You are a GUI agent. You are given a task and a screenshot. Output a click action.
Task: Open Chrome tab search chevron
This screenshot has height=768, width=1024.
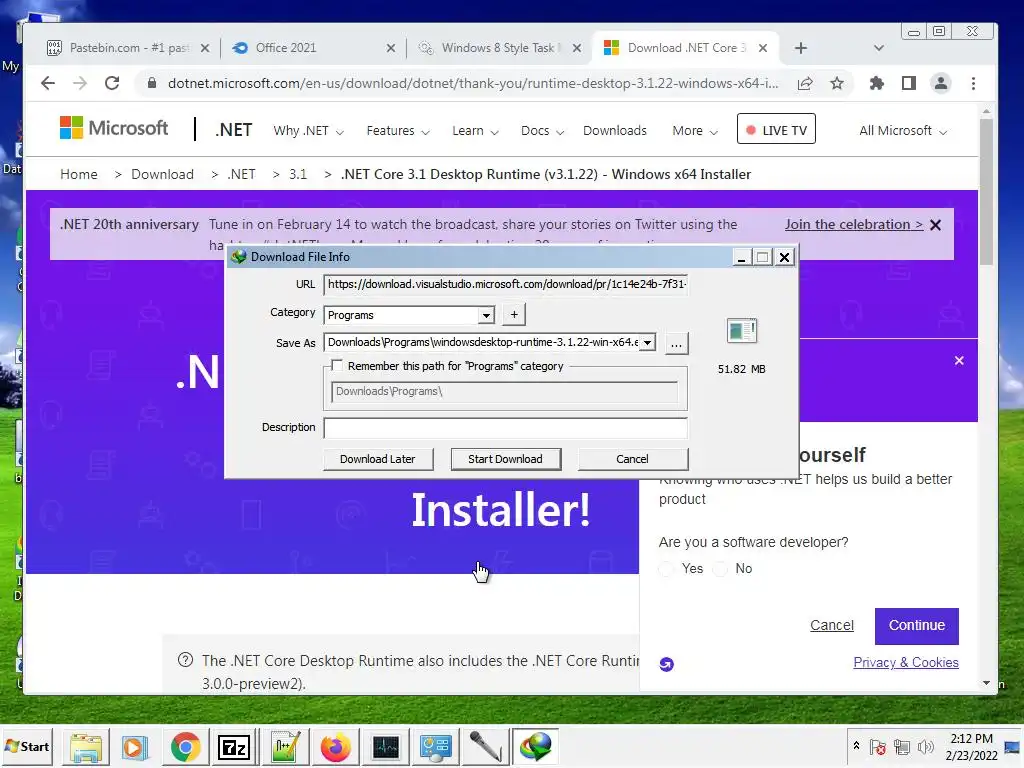point(878,48)
